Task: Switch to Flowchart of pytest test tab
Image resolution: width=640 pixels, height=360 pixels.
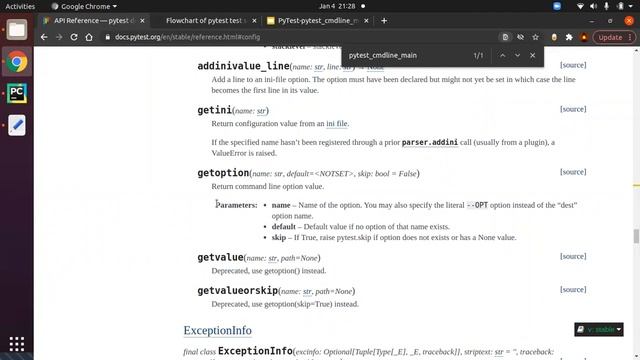Action: pyautogui.click(x=206, y=21)
